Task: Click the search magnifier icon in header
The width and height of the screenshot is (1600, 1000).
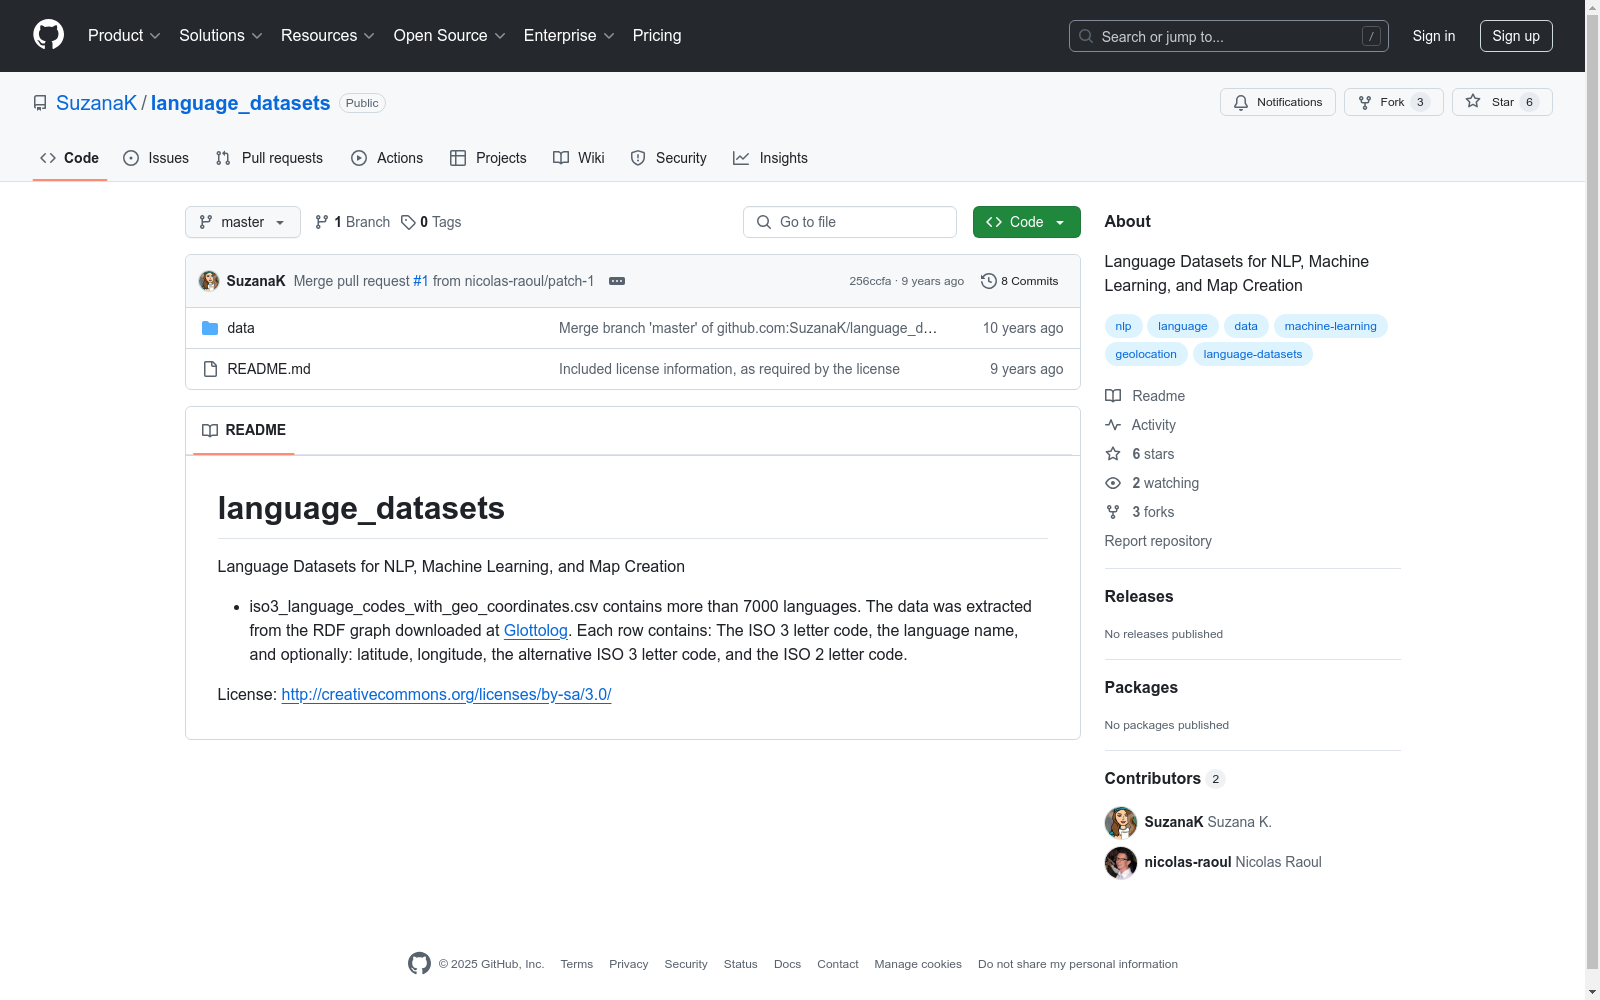Action: coord(1086,36)
